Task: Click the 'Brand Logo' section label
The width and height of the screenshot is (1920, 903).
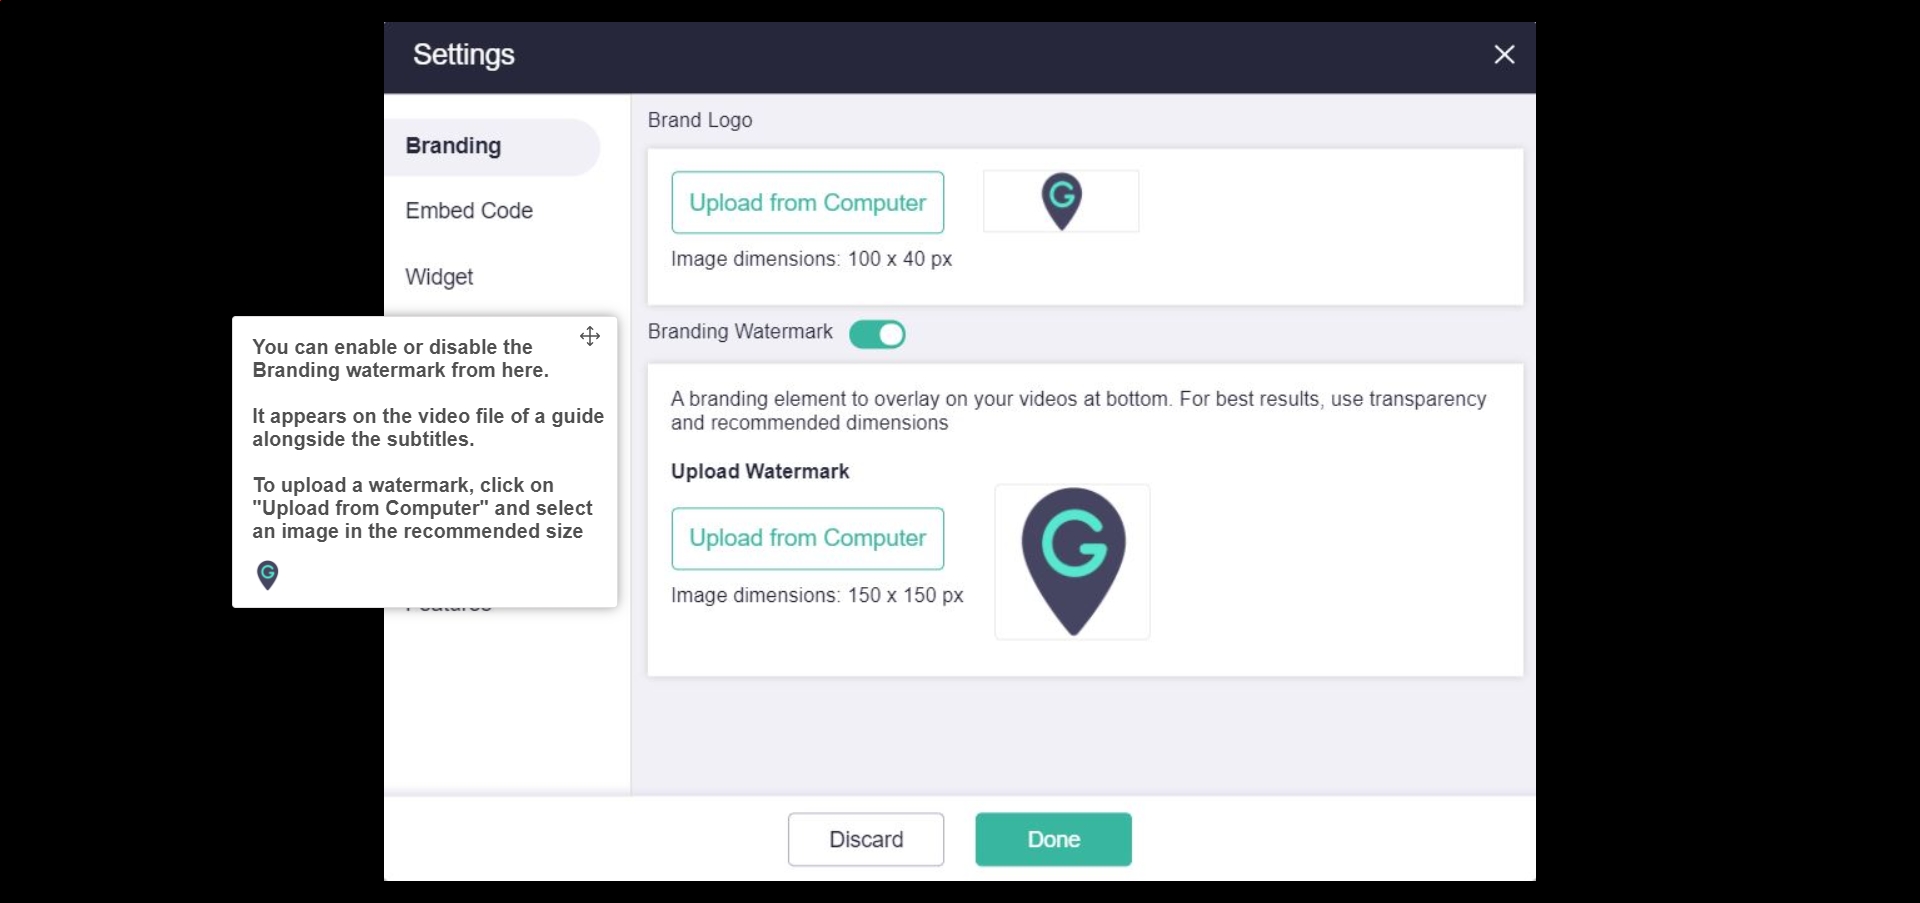Action: pos(700,120)
